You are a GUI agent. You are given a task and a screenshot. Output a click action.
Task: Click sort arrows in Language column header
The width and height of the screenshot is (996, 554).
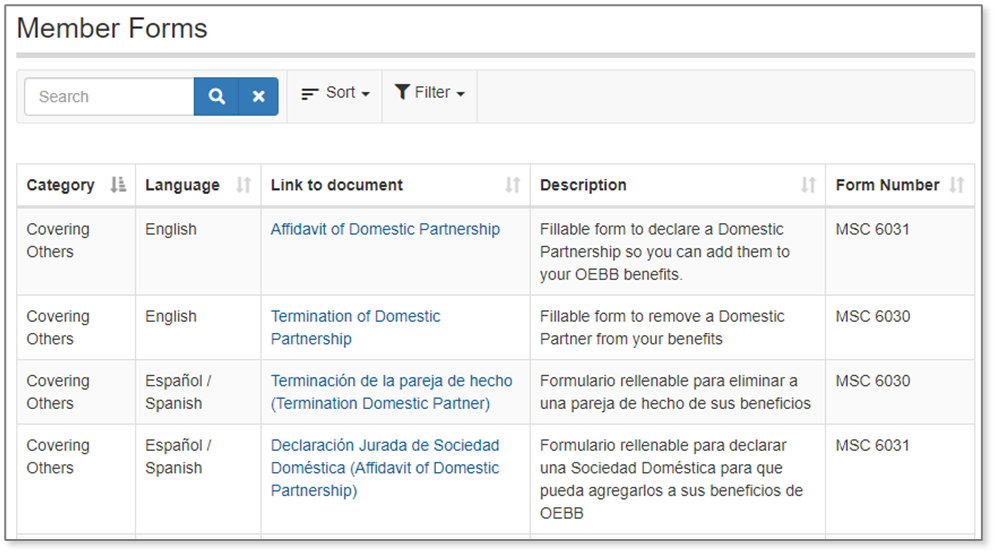[x=243, y=185]
